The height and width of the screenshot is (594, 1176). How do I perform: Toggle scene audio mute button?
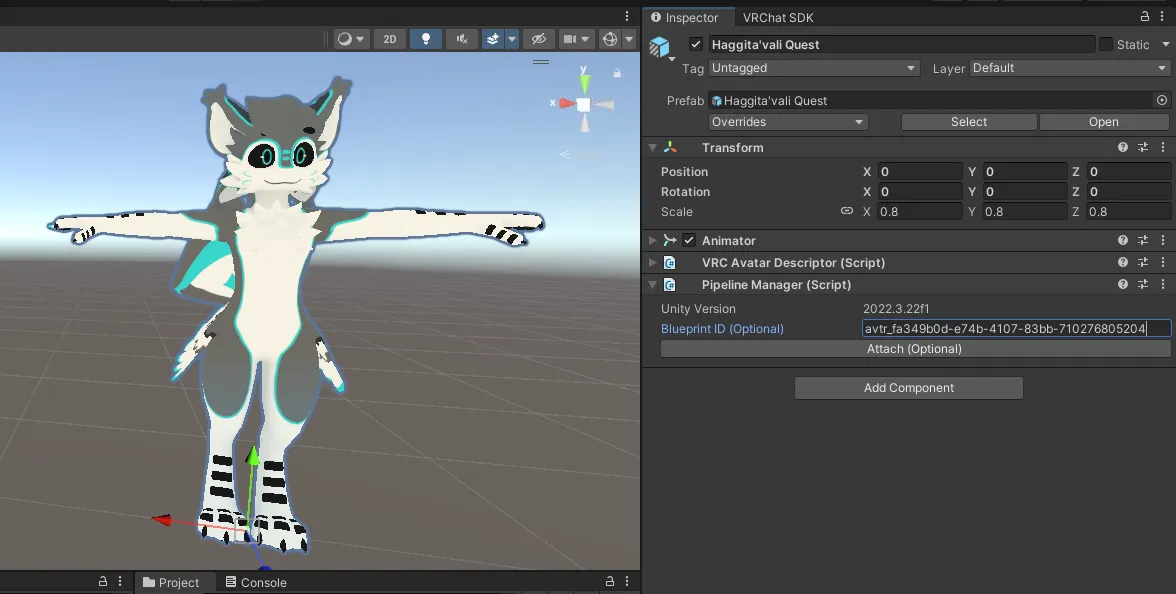pyautogui.click(x=461, y=39)
